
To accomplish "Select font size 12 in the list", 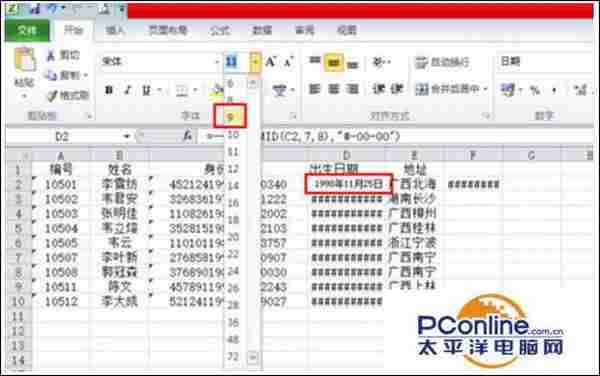I will [233, 169].
